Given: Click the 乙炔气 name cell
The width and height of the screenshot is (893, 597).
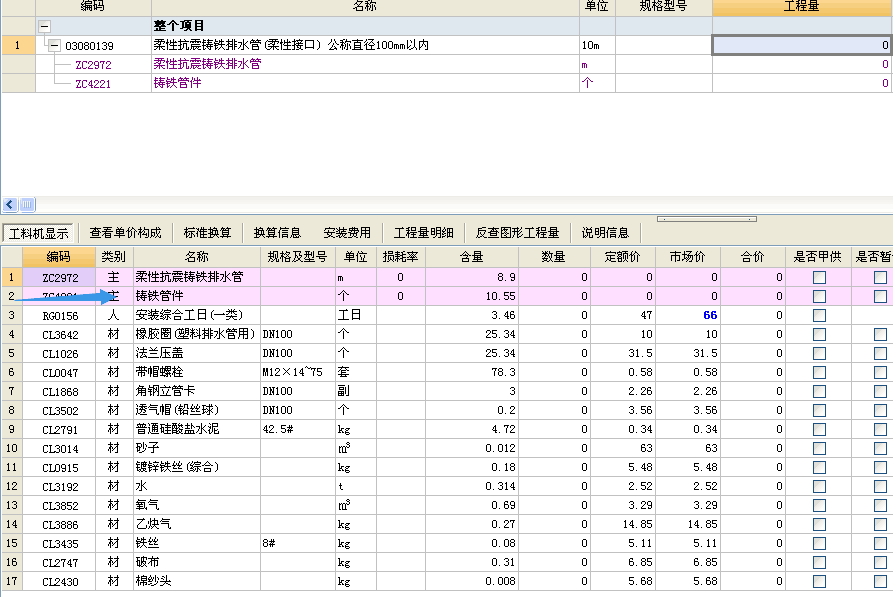Looking at the screenshot, I should (x=197, y=524).
